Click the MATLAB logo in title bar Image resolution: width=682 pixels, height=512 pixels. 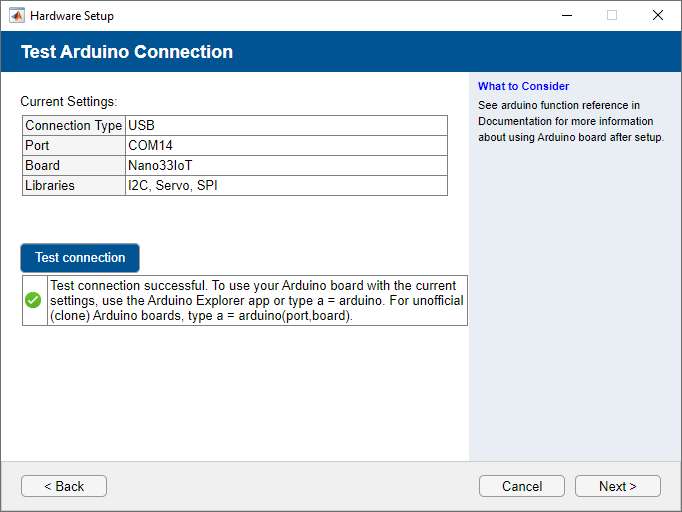17,16
